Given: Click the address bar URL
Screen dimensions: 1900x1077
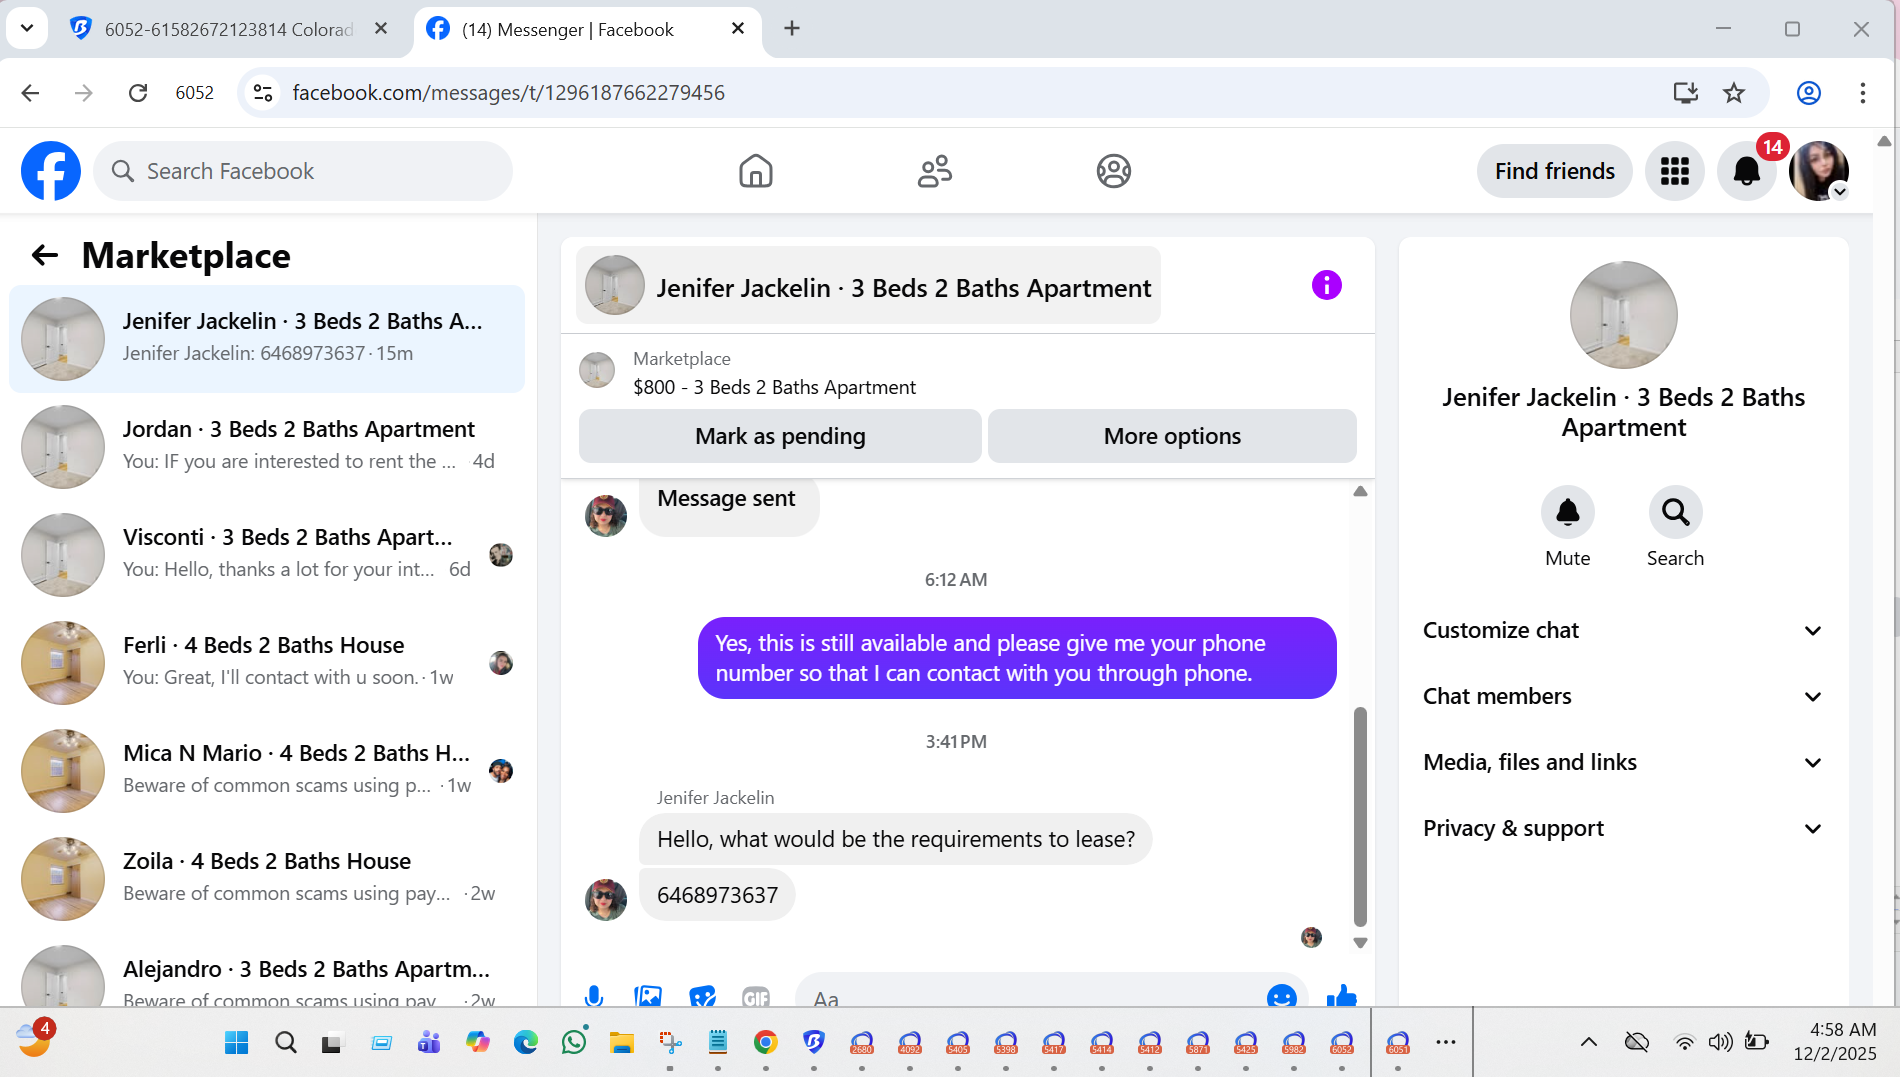Looking at the screenshot, I should click(508, 93).
